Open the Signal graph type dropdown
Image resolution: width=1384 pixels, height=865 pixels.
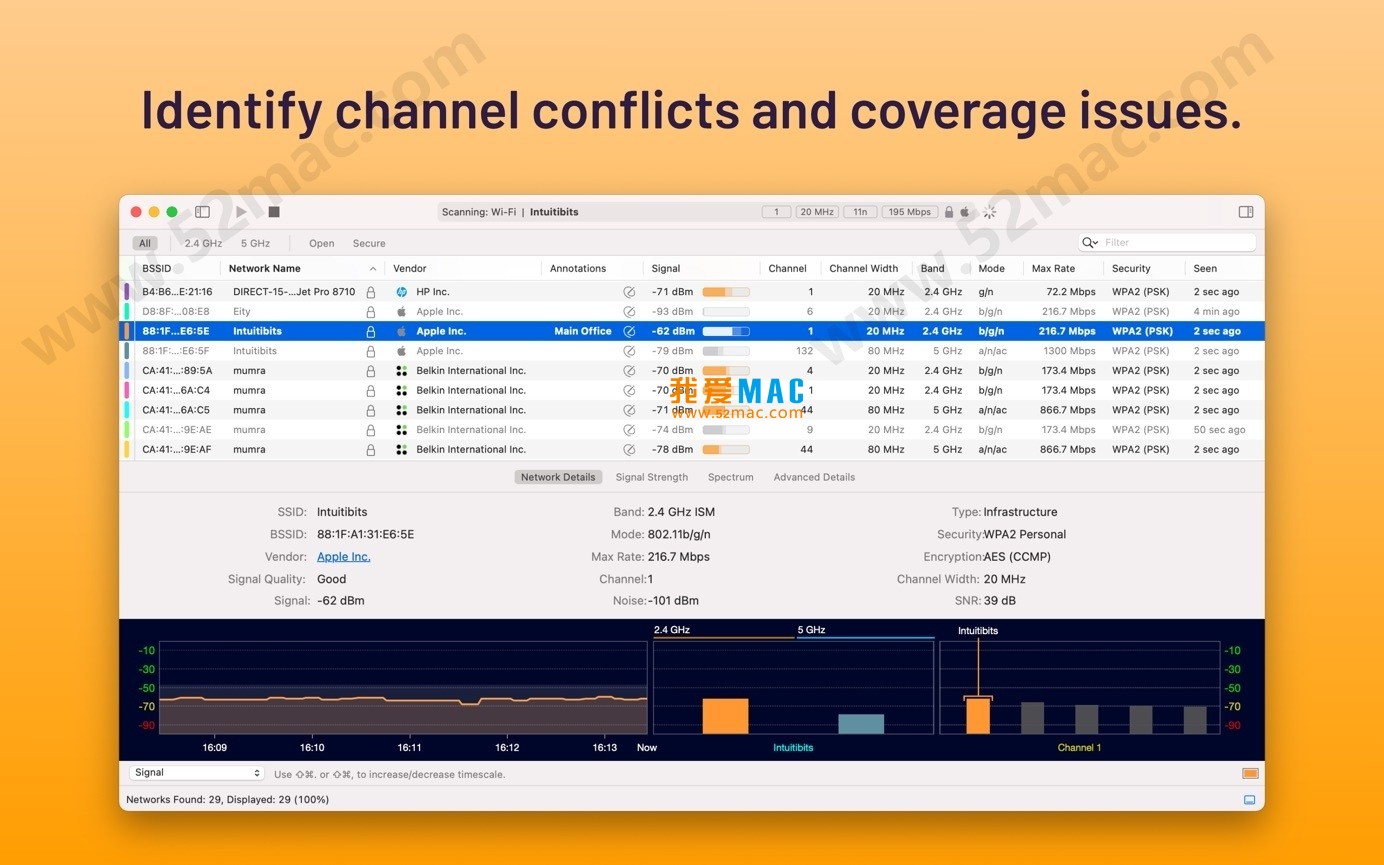click(x=196, y=773)
